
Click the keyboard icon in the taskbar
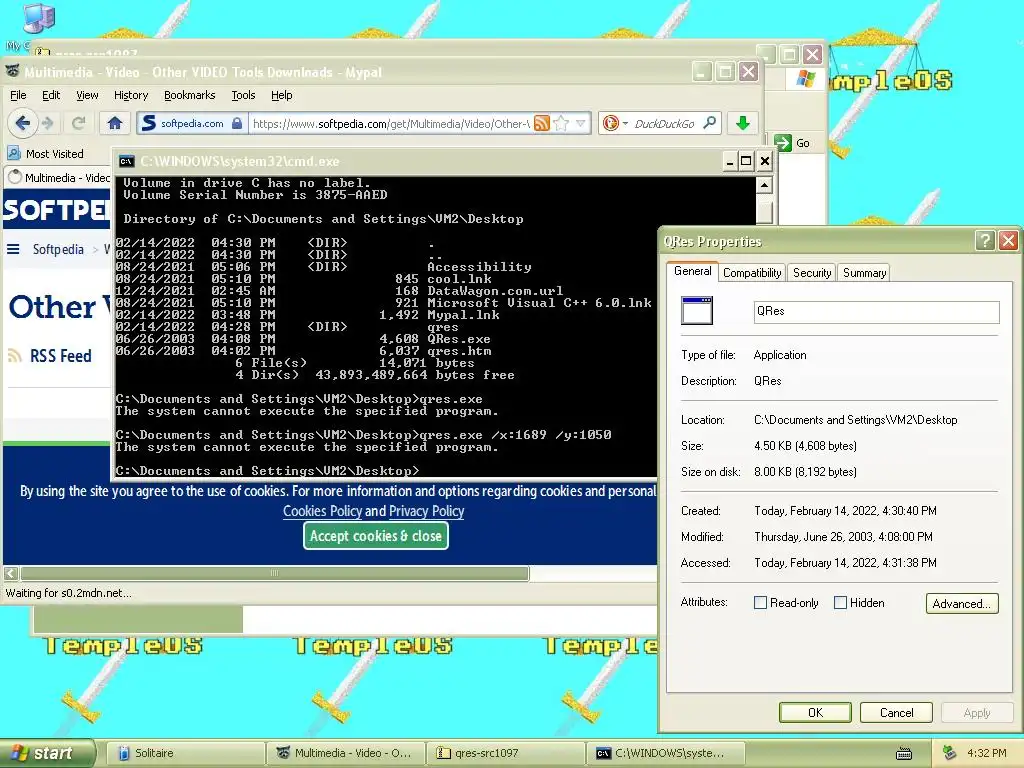(x=904, y=754)
